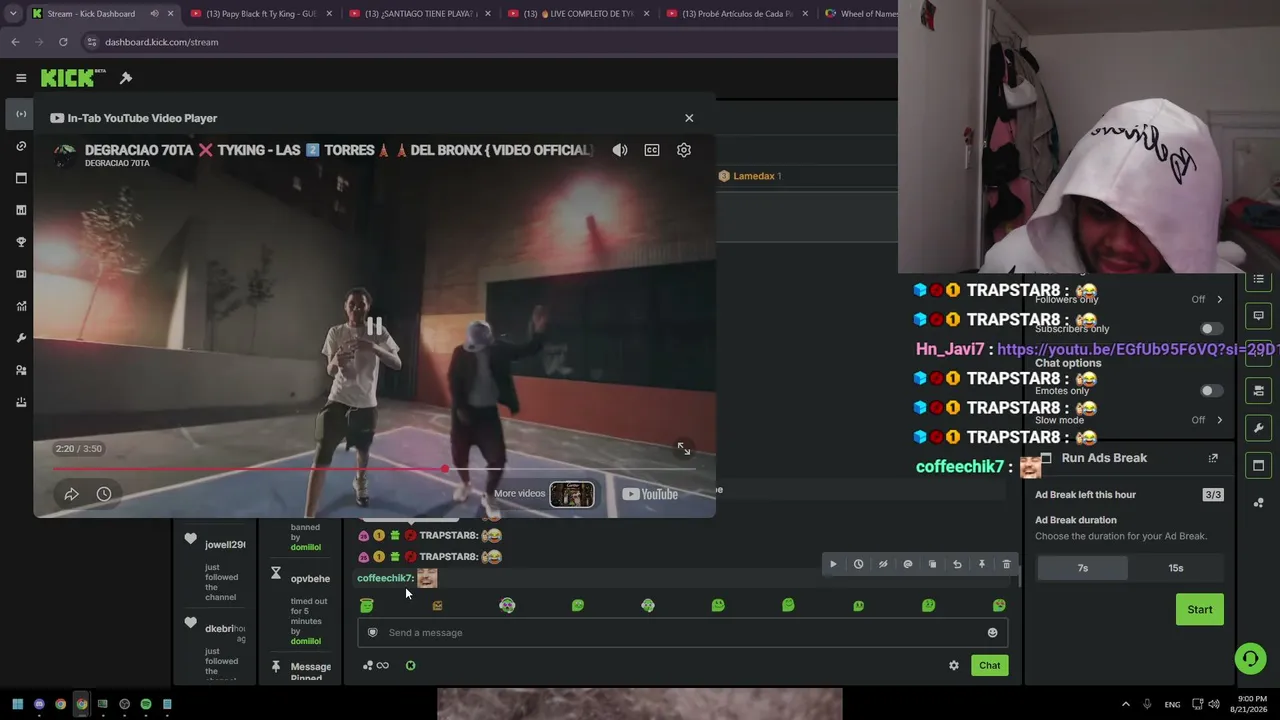Viewport: 1280px width, 720px height.
Task: Toggle closed captions on the YouTube player
Action: coord(652,150)
